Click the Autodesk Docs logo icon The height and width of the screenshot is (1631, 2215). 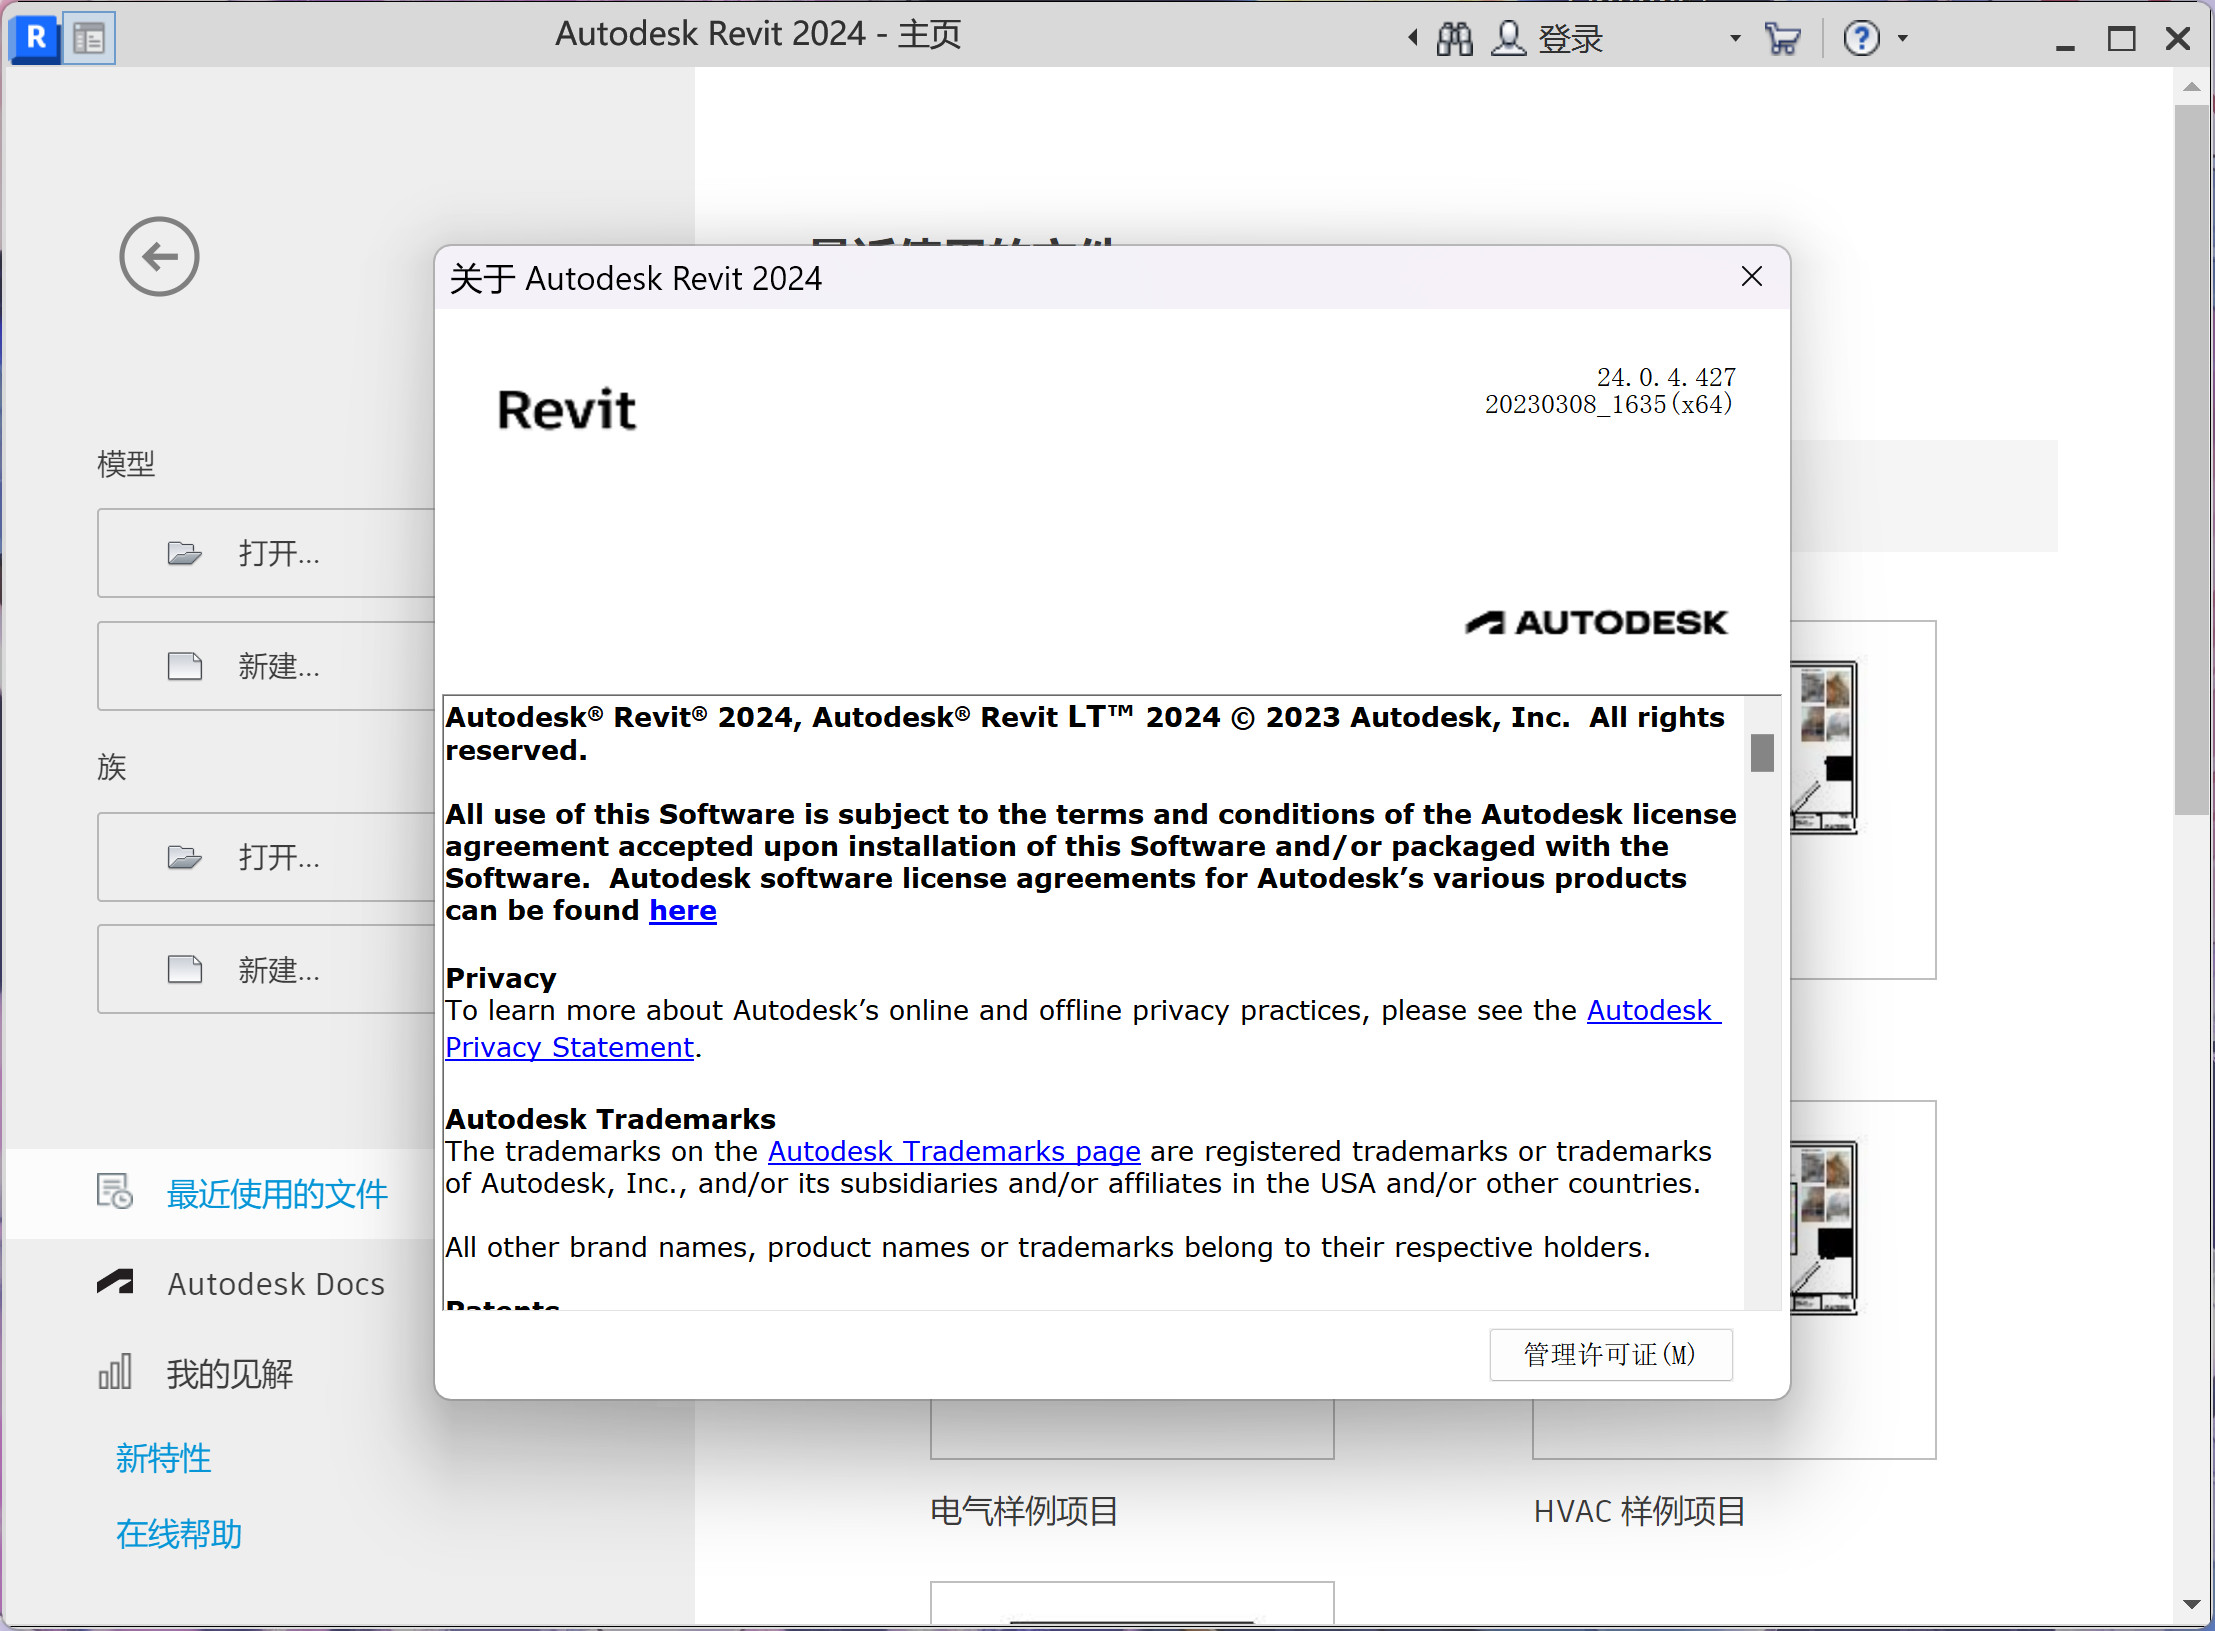pyautogui.click(x=115, y=1282)
